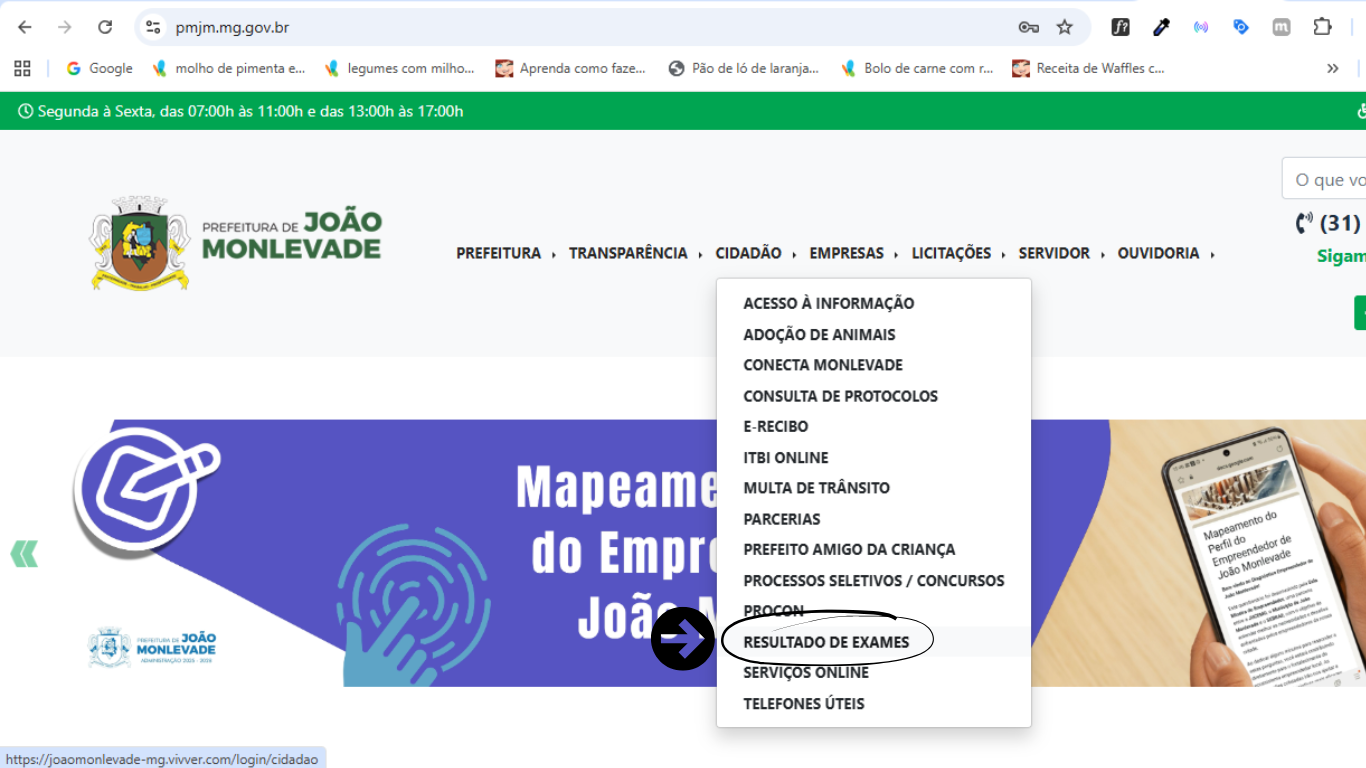Reload the page with the refresh icon
1366x768 pixels.
click(105, 27)
